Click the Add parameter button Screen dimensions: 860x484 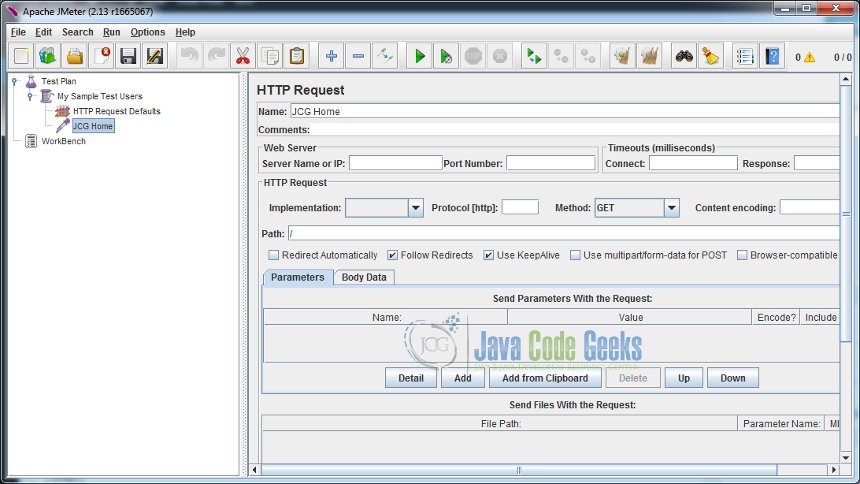(462, 378)
